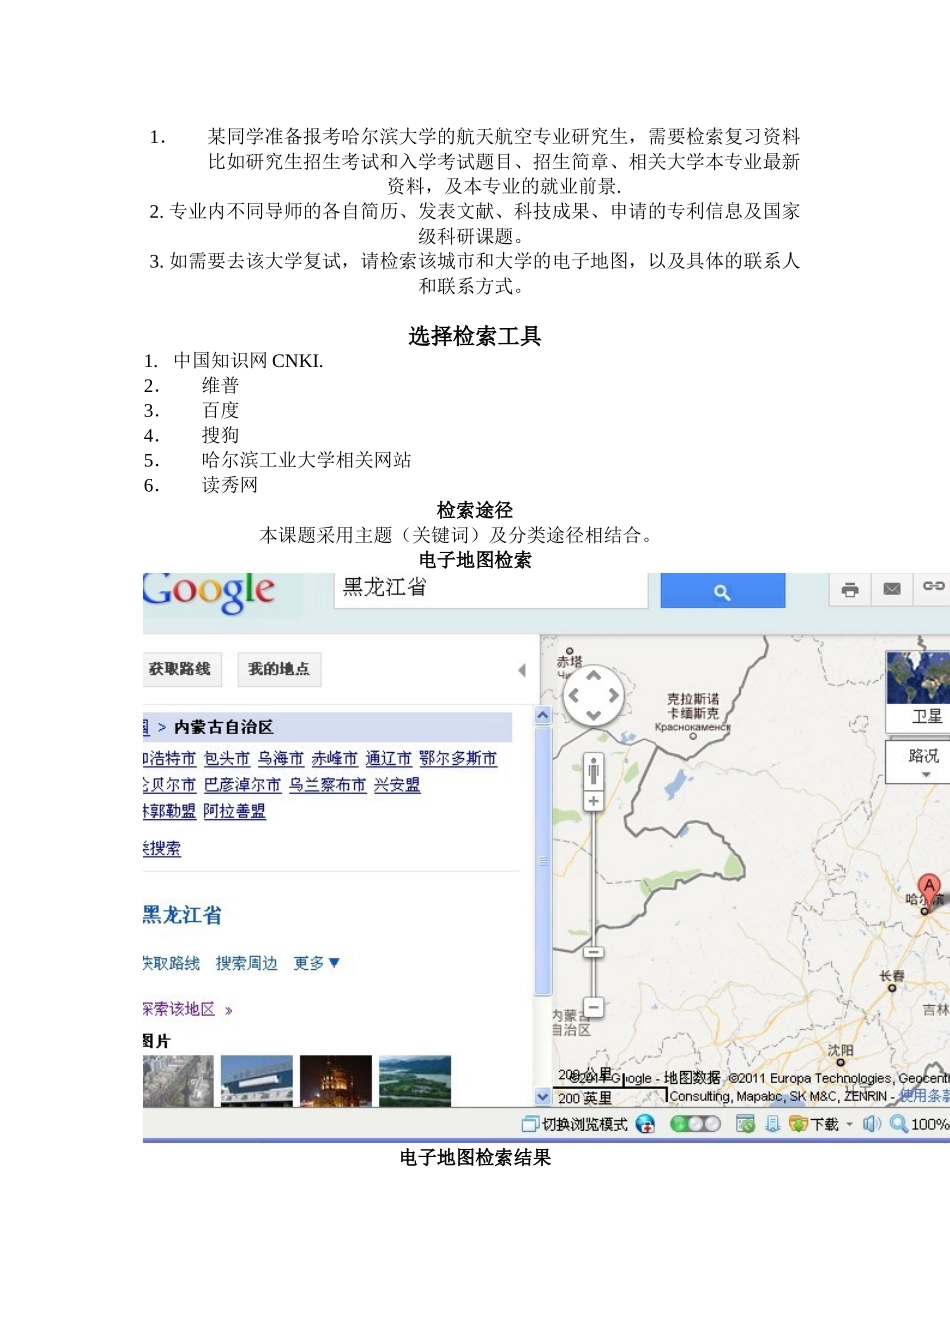Toggle the green pill switch in status bar
This screenshot has height=1344, width=950.
[x=695, y=1124]
